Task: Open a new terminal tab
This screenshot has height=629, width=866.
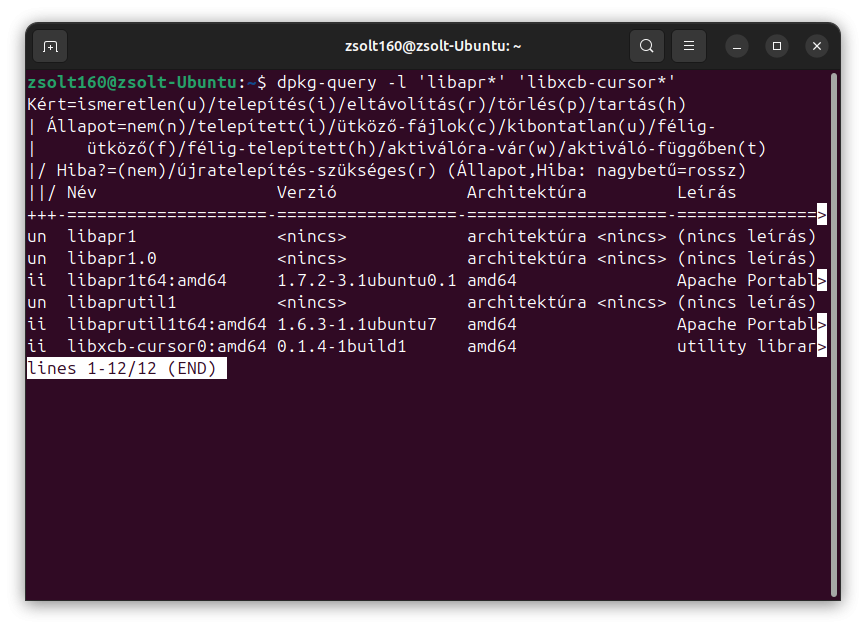Action: coord(50,46)
